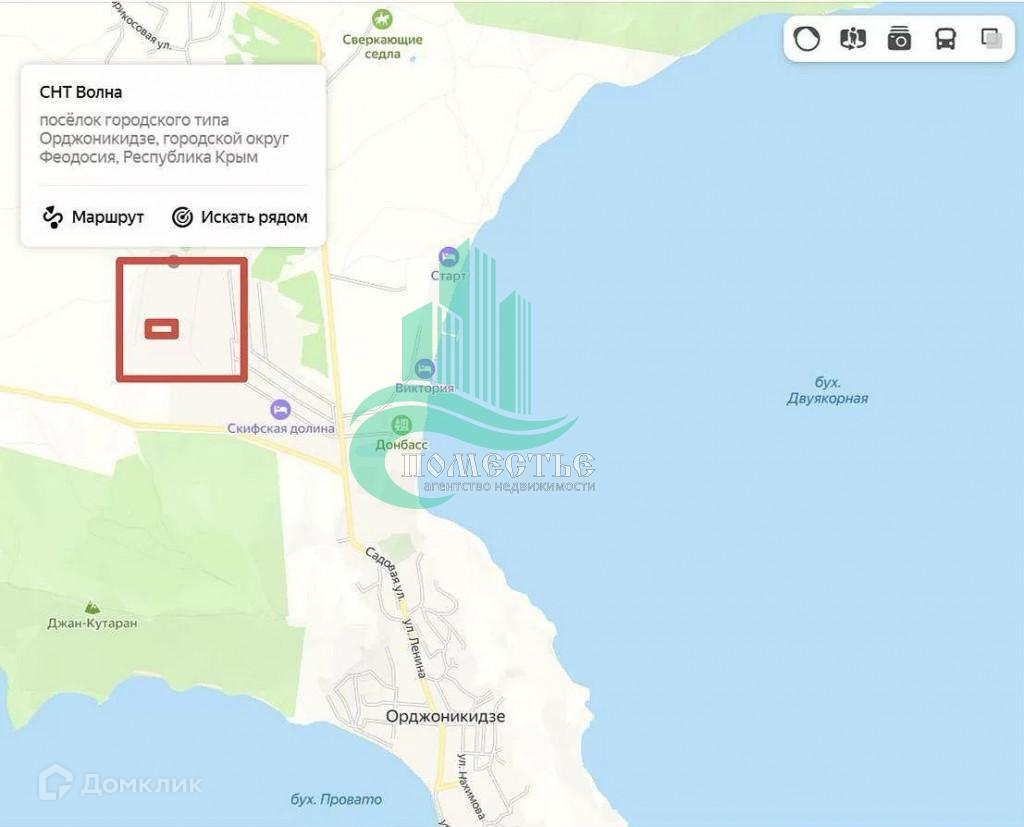Open the Донбасс place marker

[x=401, y=425]
